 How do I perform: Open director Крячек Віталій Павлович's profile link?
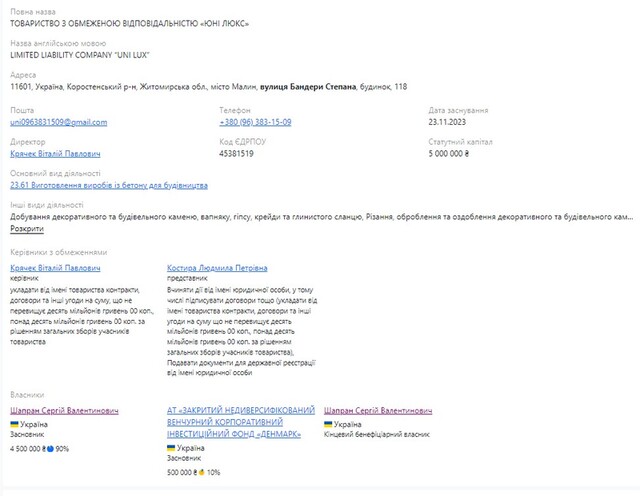pyautogui.click(x=55, y=154)
